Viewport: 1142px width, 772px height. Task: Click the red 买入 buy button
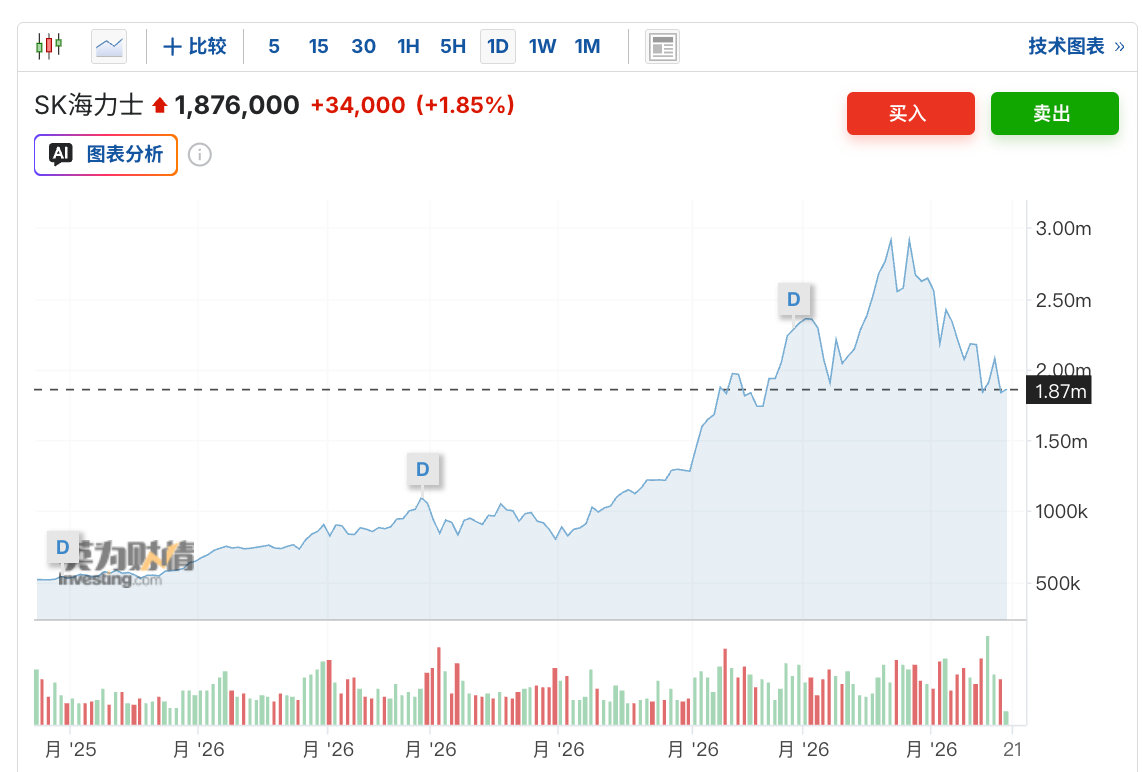[910, 114]
